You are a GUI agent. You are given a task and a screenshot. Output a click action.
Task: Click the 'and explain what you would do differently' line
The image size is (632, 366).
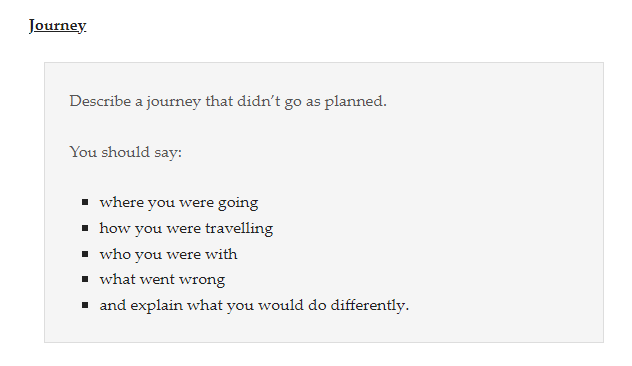pos(254,306)
